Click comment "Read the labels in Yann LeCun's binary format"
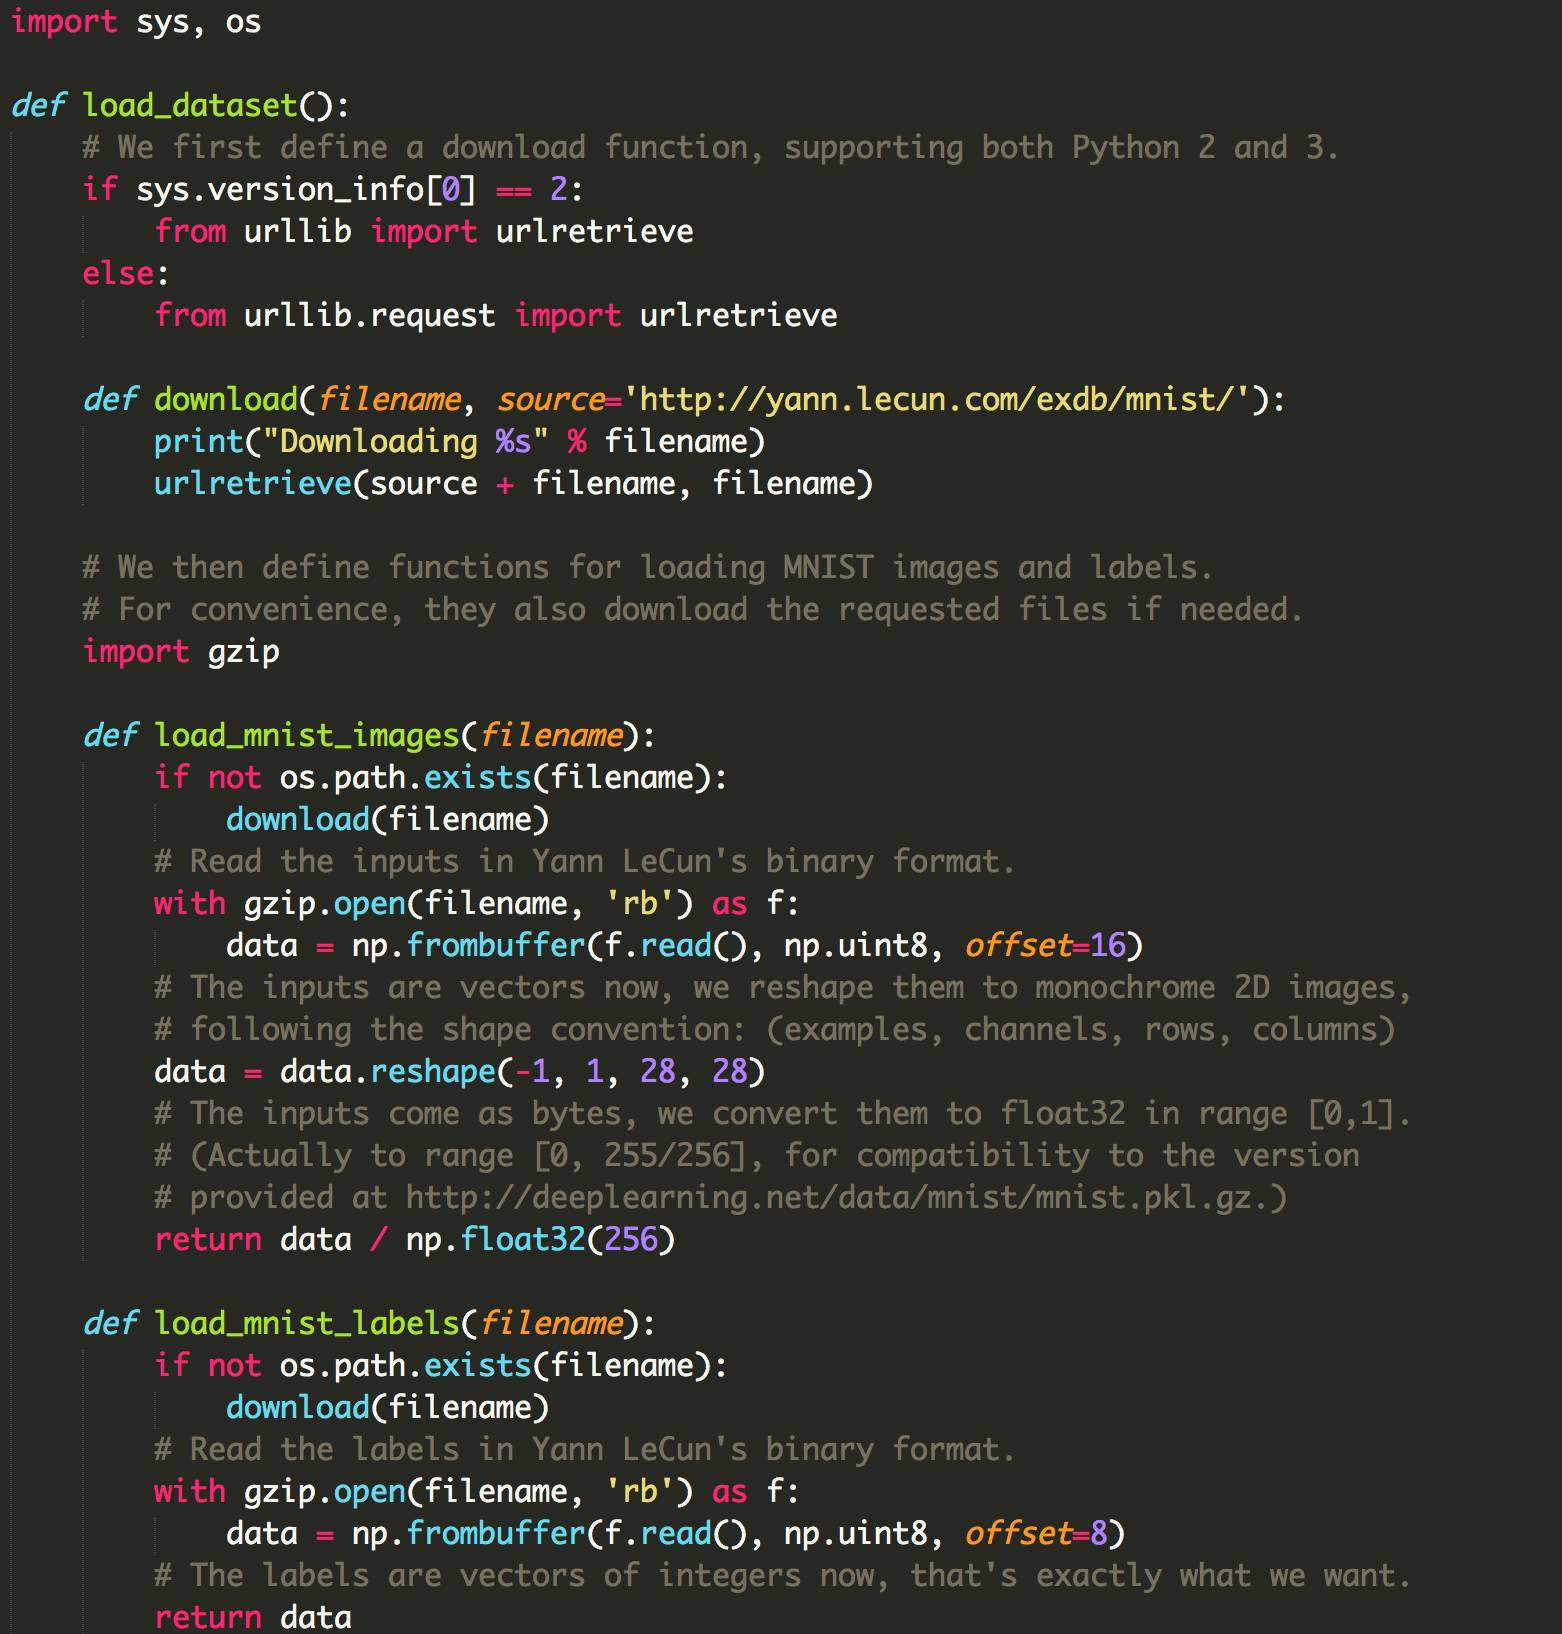The image size is (1562, 1634). [585, 1449]
